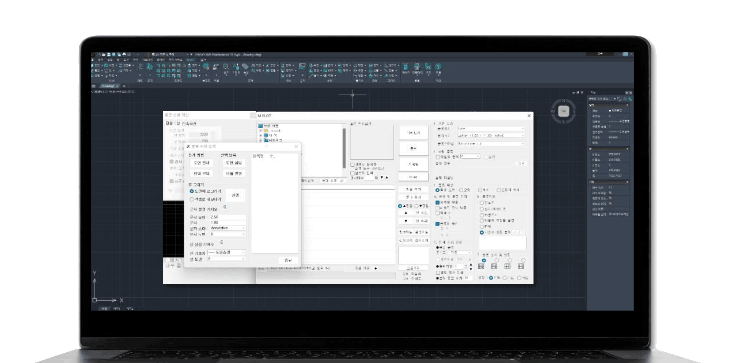This screenshot has width=737, height=363.
Task: Open the second dropdown at M-PLOT top right
Action: click(x=491, y=135)
